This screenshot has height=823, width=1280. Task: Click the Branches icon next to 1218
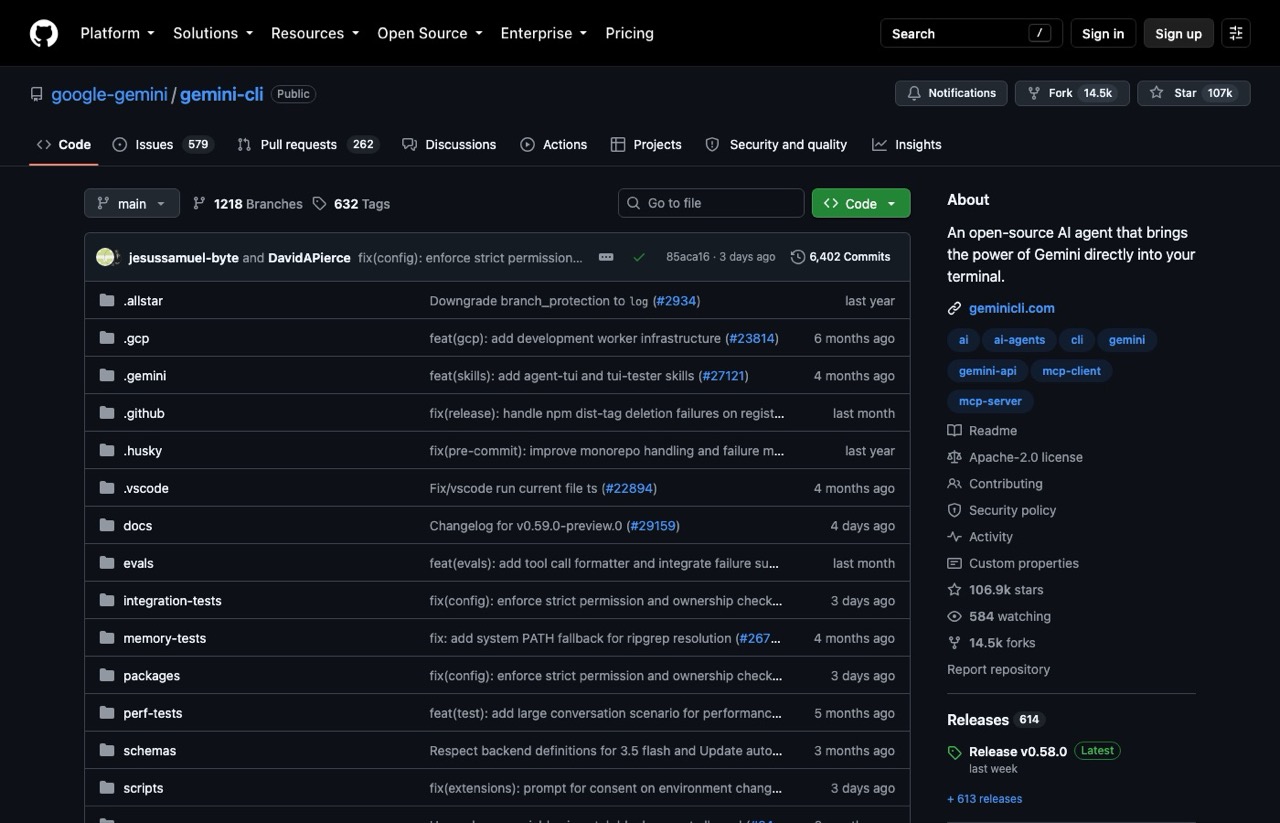point(199,203)
